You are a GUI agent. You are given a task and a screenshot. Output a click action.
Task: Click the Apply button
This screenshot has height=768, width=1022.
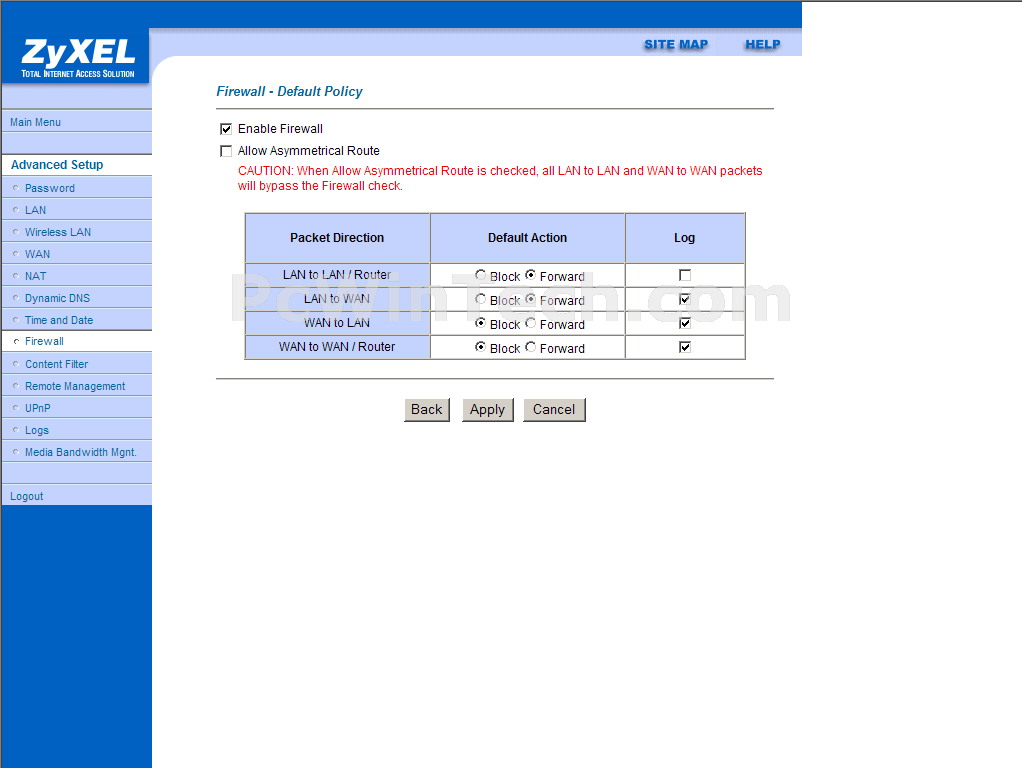pos(488,410)
